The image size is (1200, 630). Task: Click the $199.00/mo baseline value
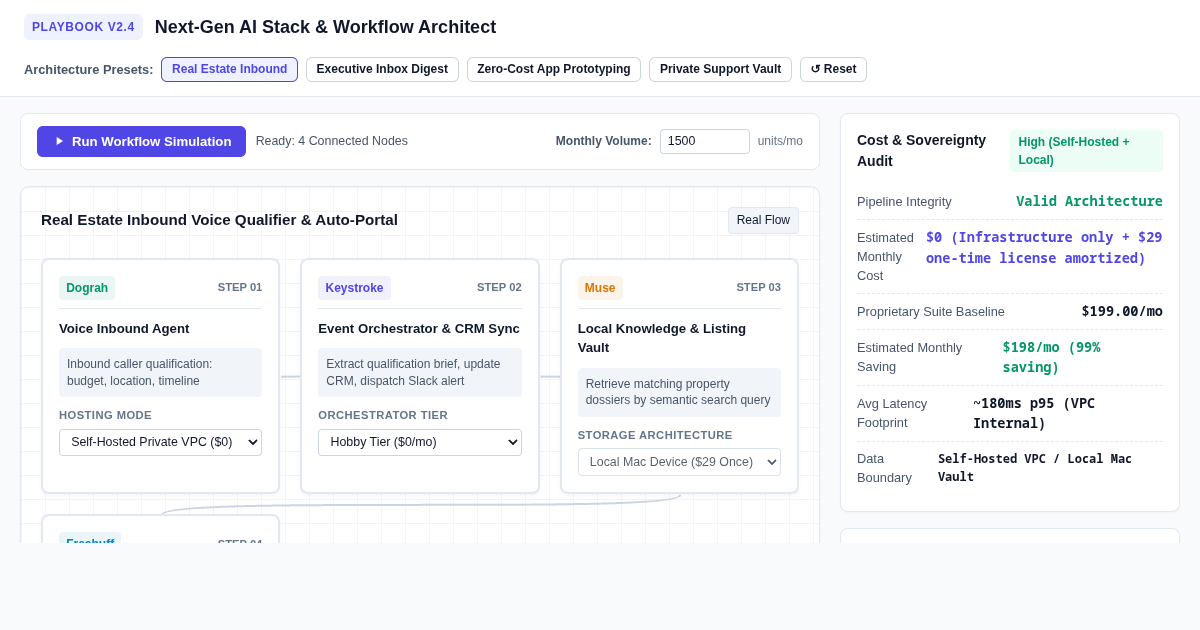pos(1122,311)
